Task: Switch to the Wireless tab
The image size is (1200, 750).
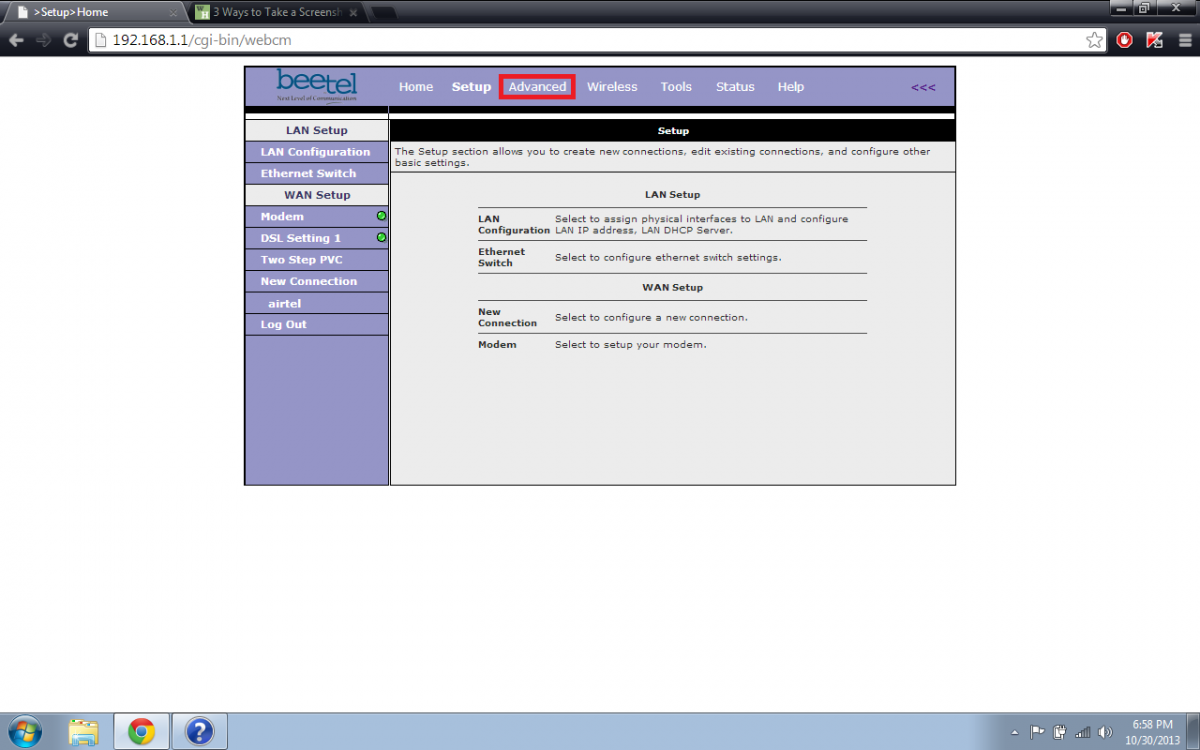Action: point(612,87)
